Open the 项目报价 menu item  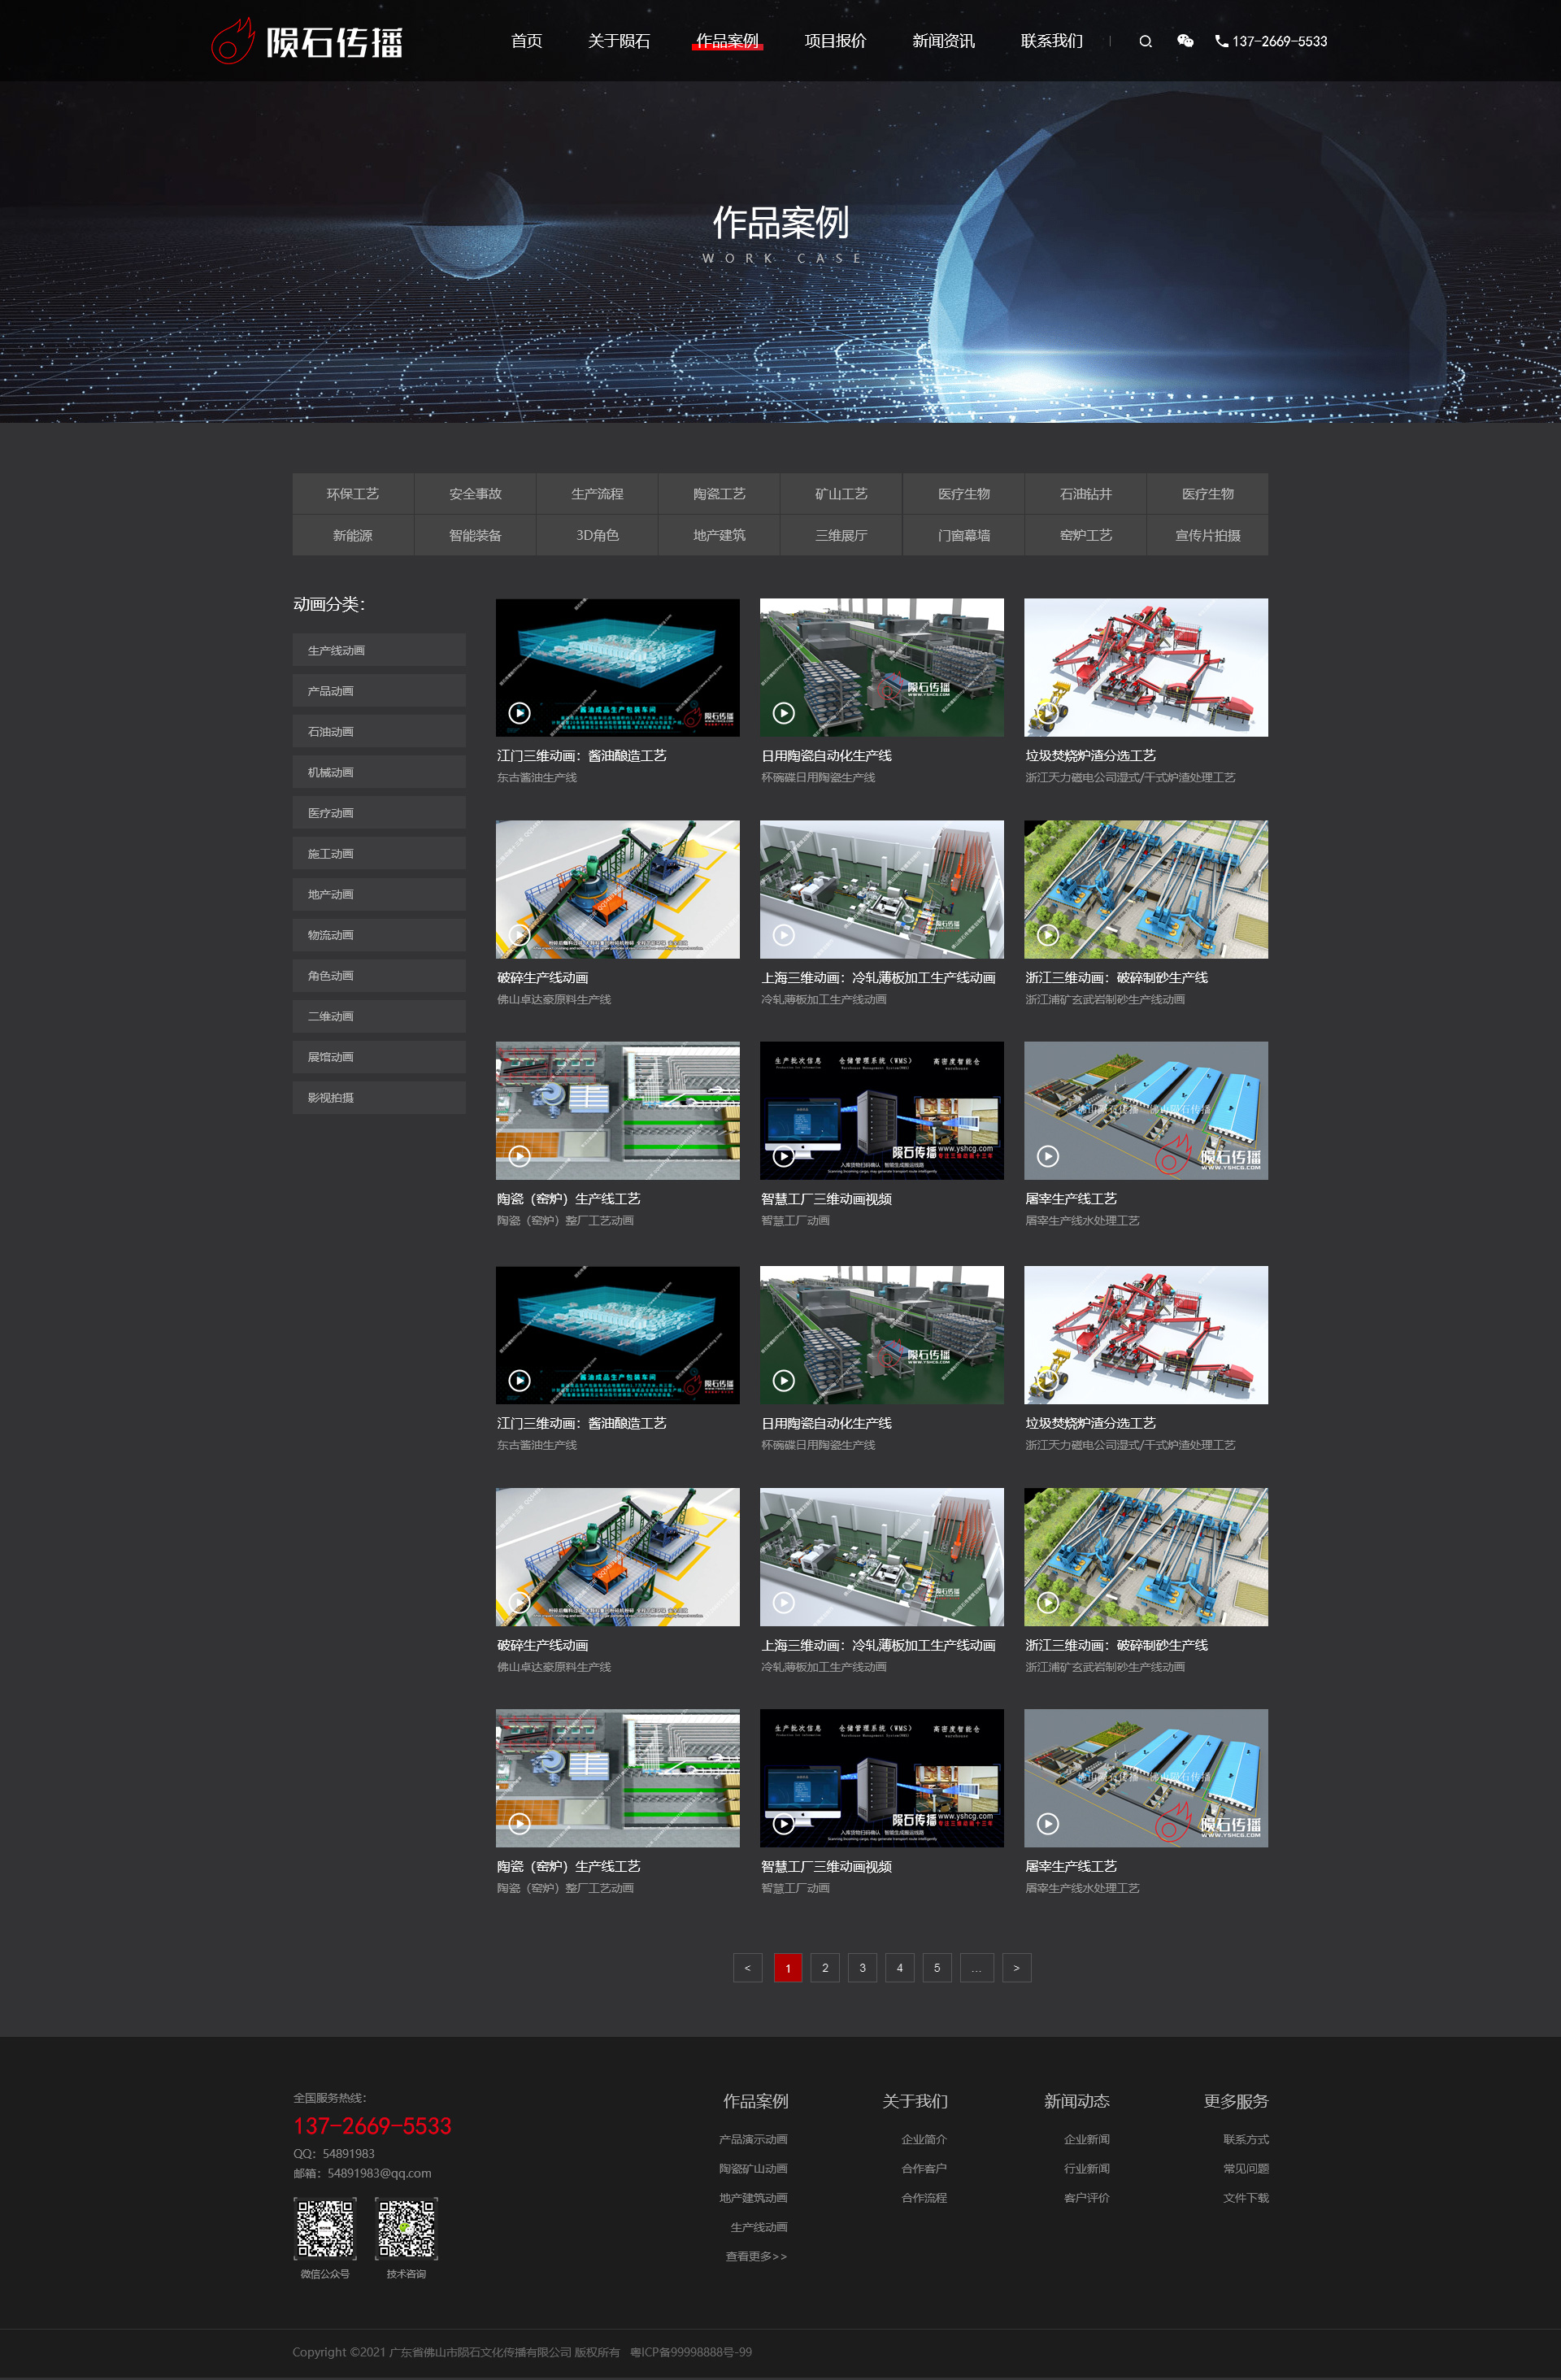click(835, 41)
